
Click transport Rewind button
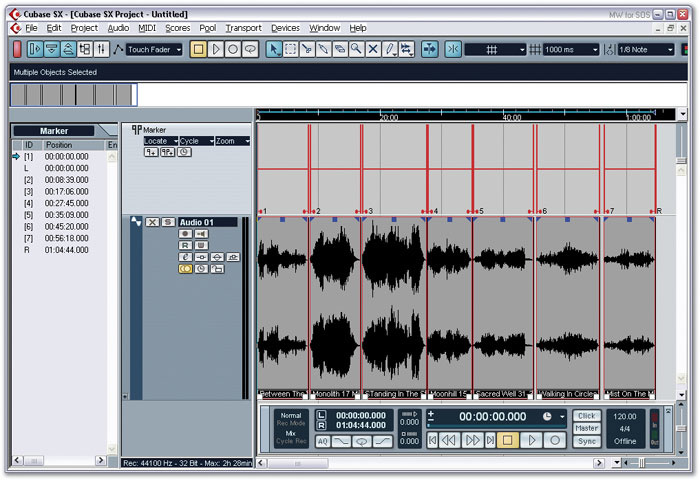(x=449, y=440)
